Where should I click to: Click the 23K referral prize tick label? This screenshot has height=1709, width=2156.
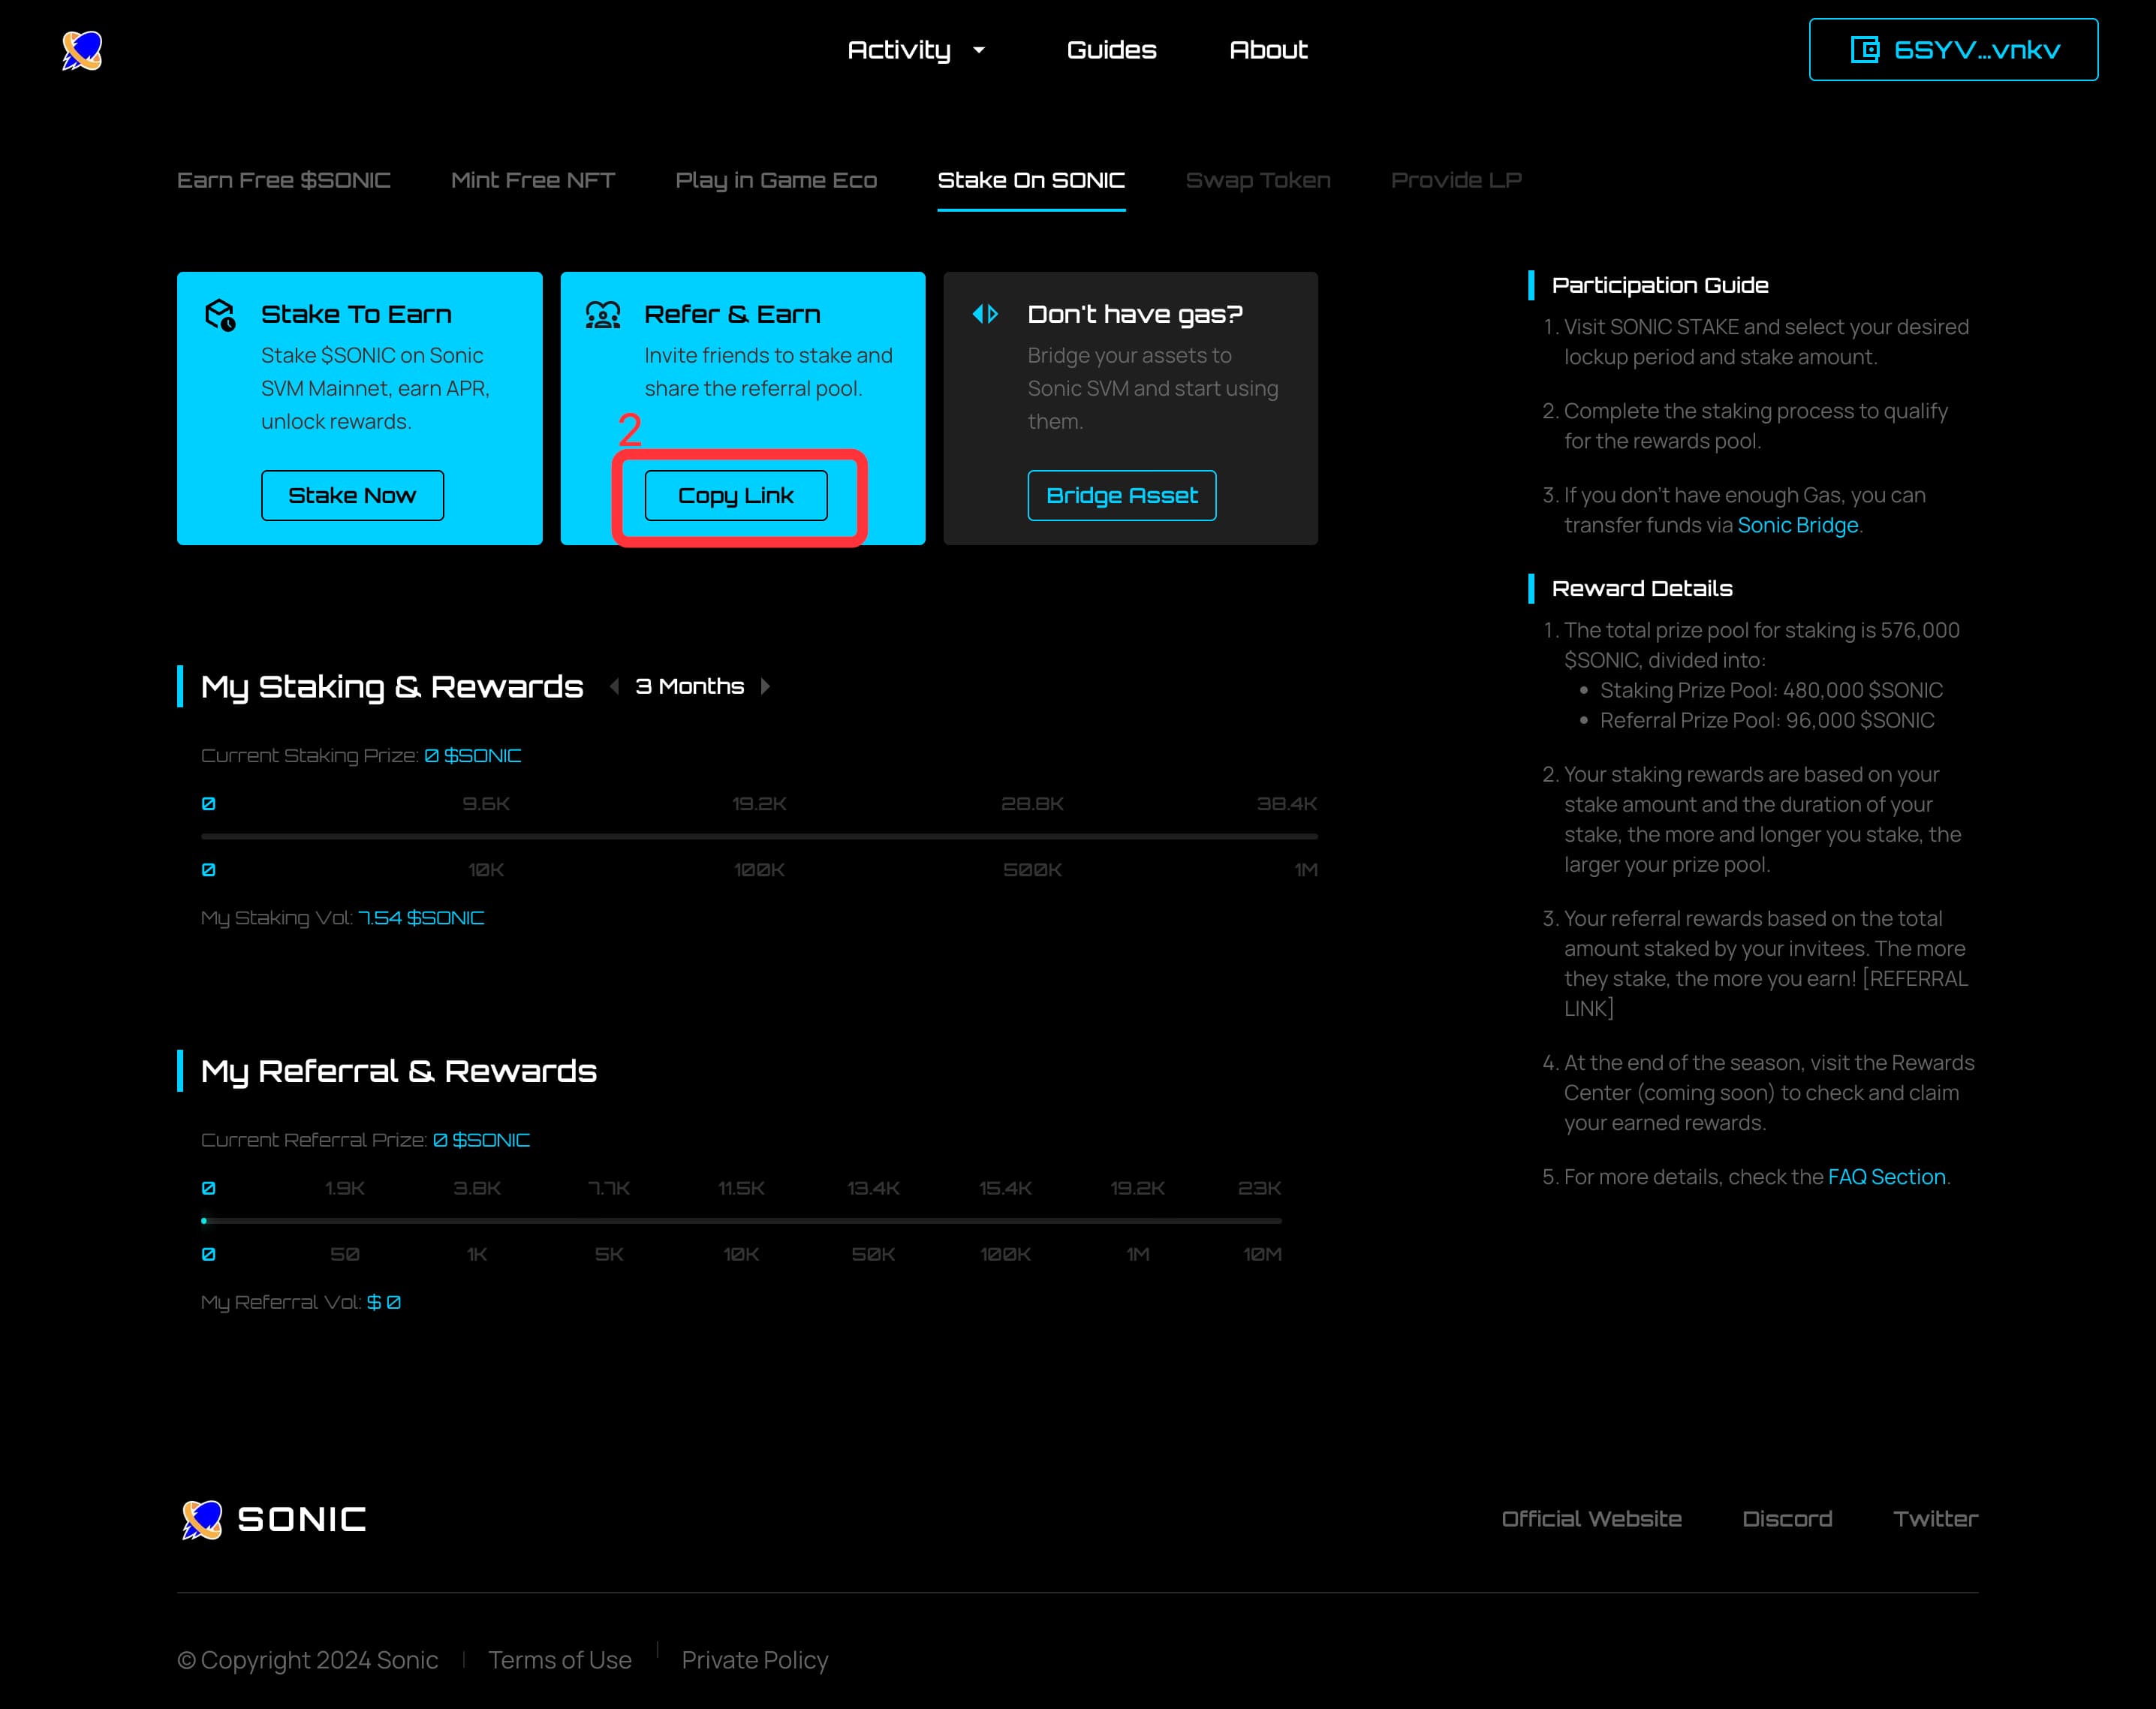(1259, 1188)
